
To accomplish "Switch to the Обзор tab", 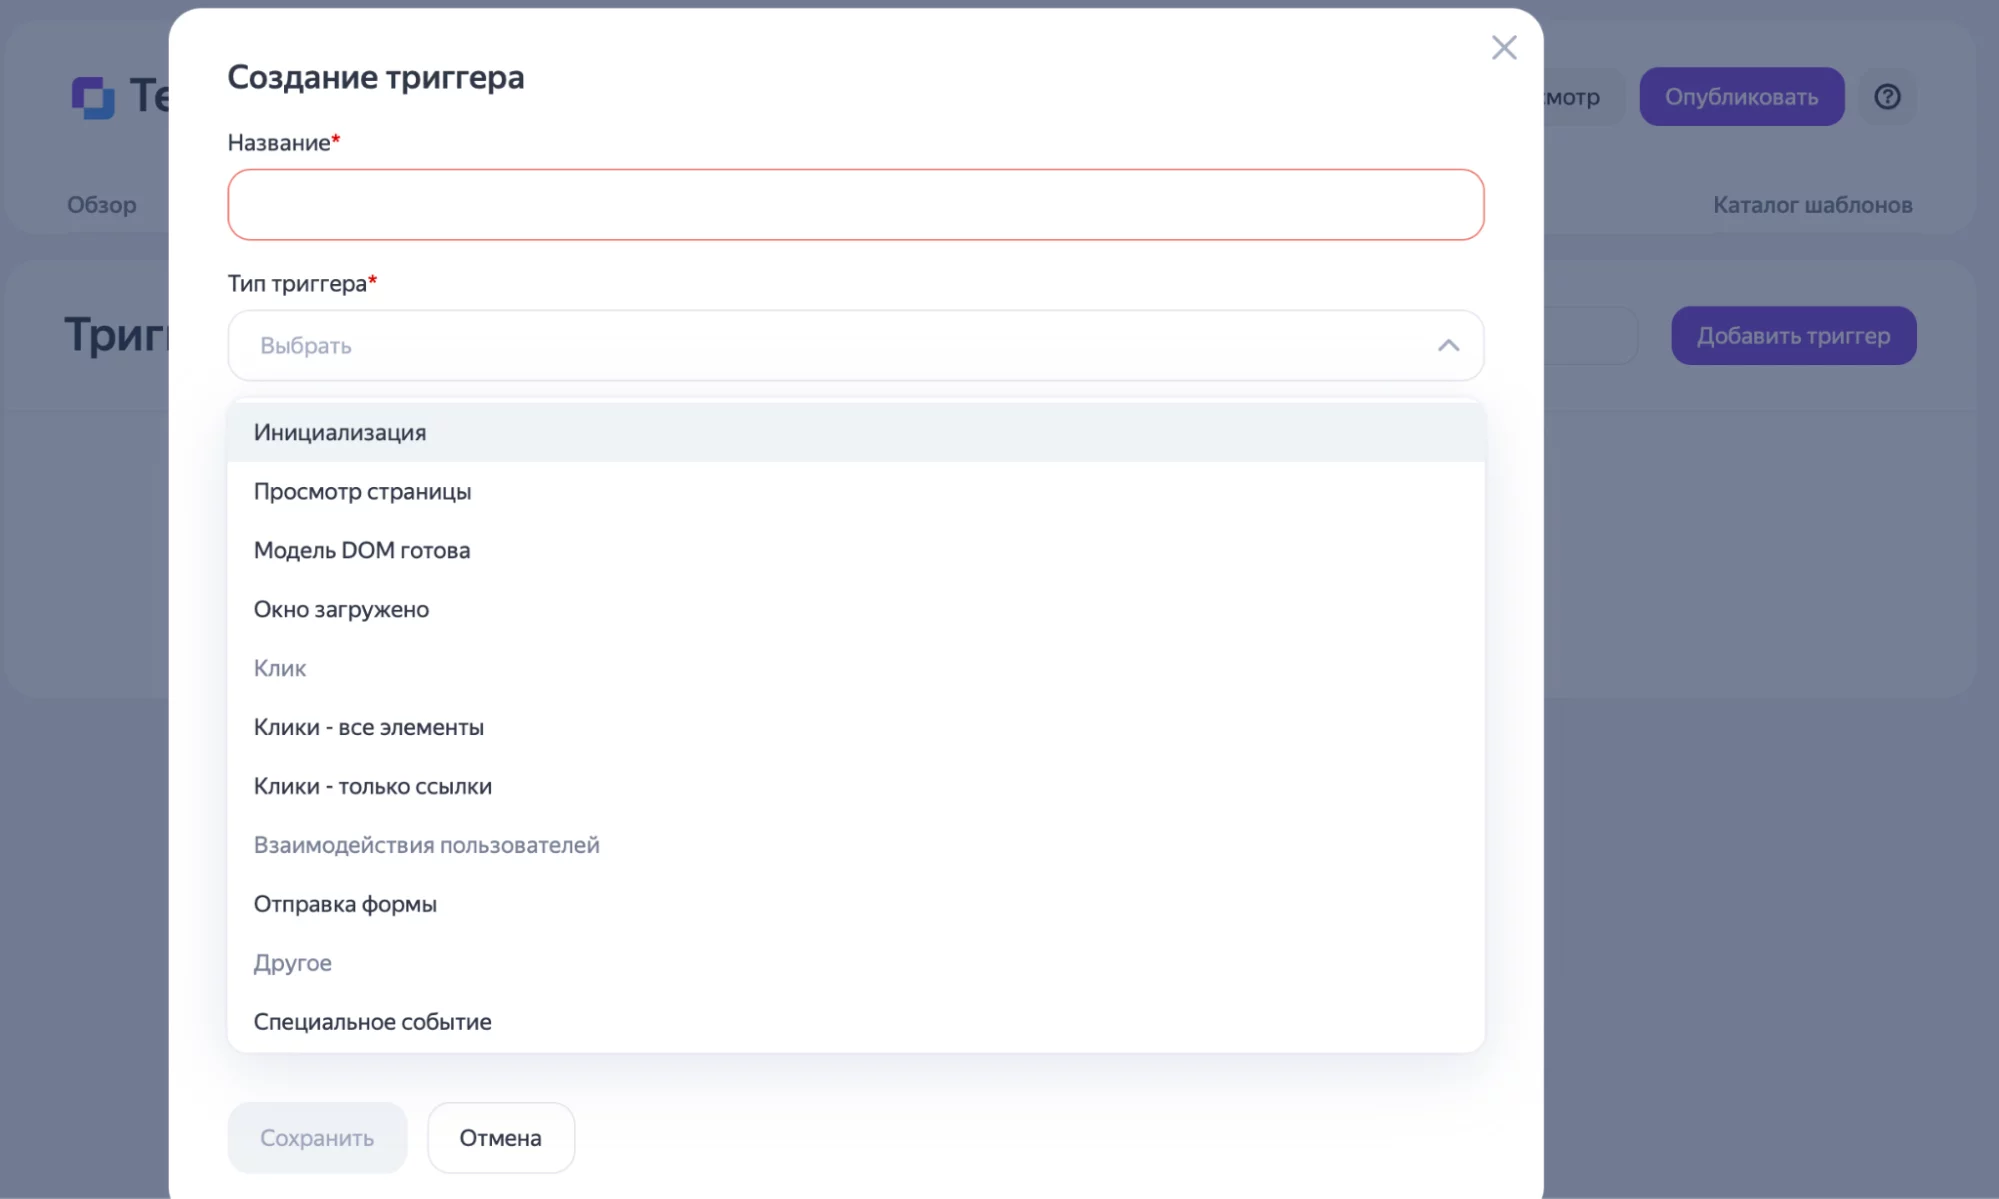I will click(x=102, y=205).
